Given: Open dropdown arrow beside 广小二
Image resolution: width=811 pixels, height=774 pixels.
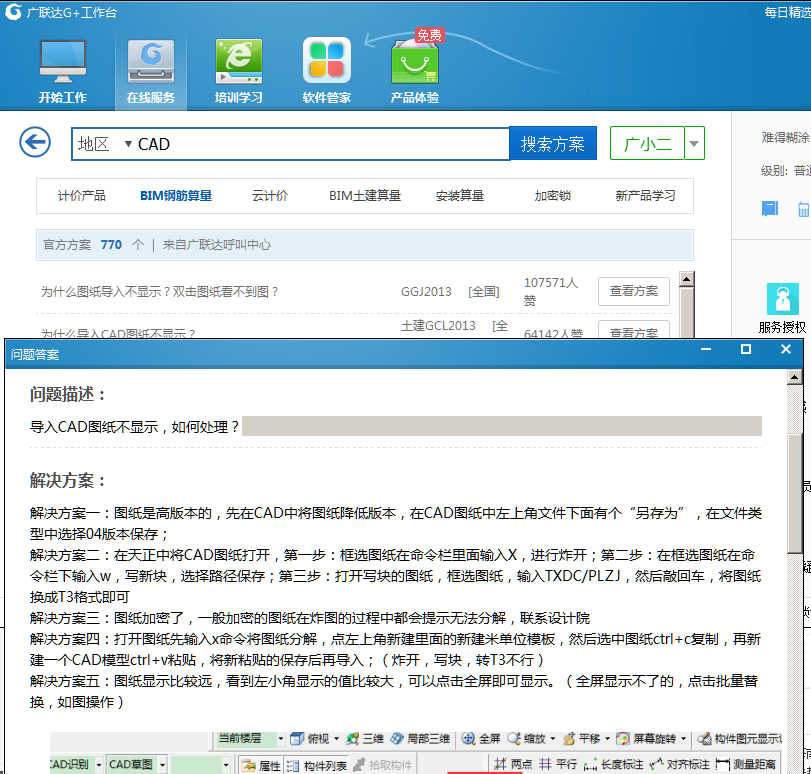Looking at the screenshot, I should click(694, 143).
